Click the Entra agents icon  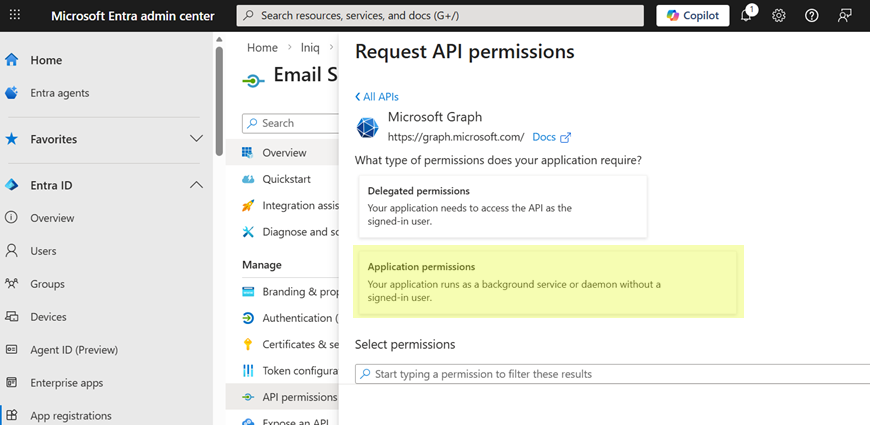(x=12, y=93)
